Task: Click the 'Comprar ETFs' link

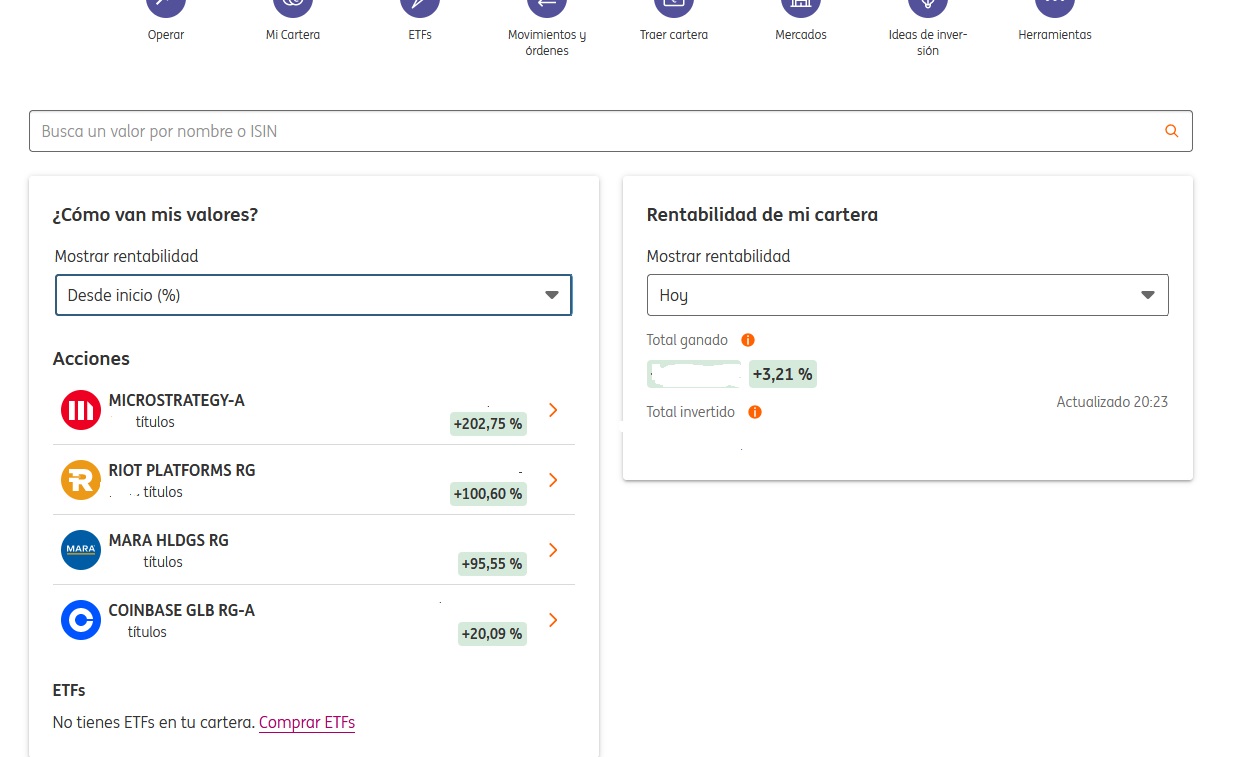Action: 307,722
